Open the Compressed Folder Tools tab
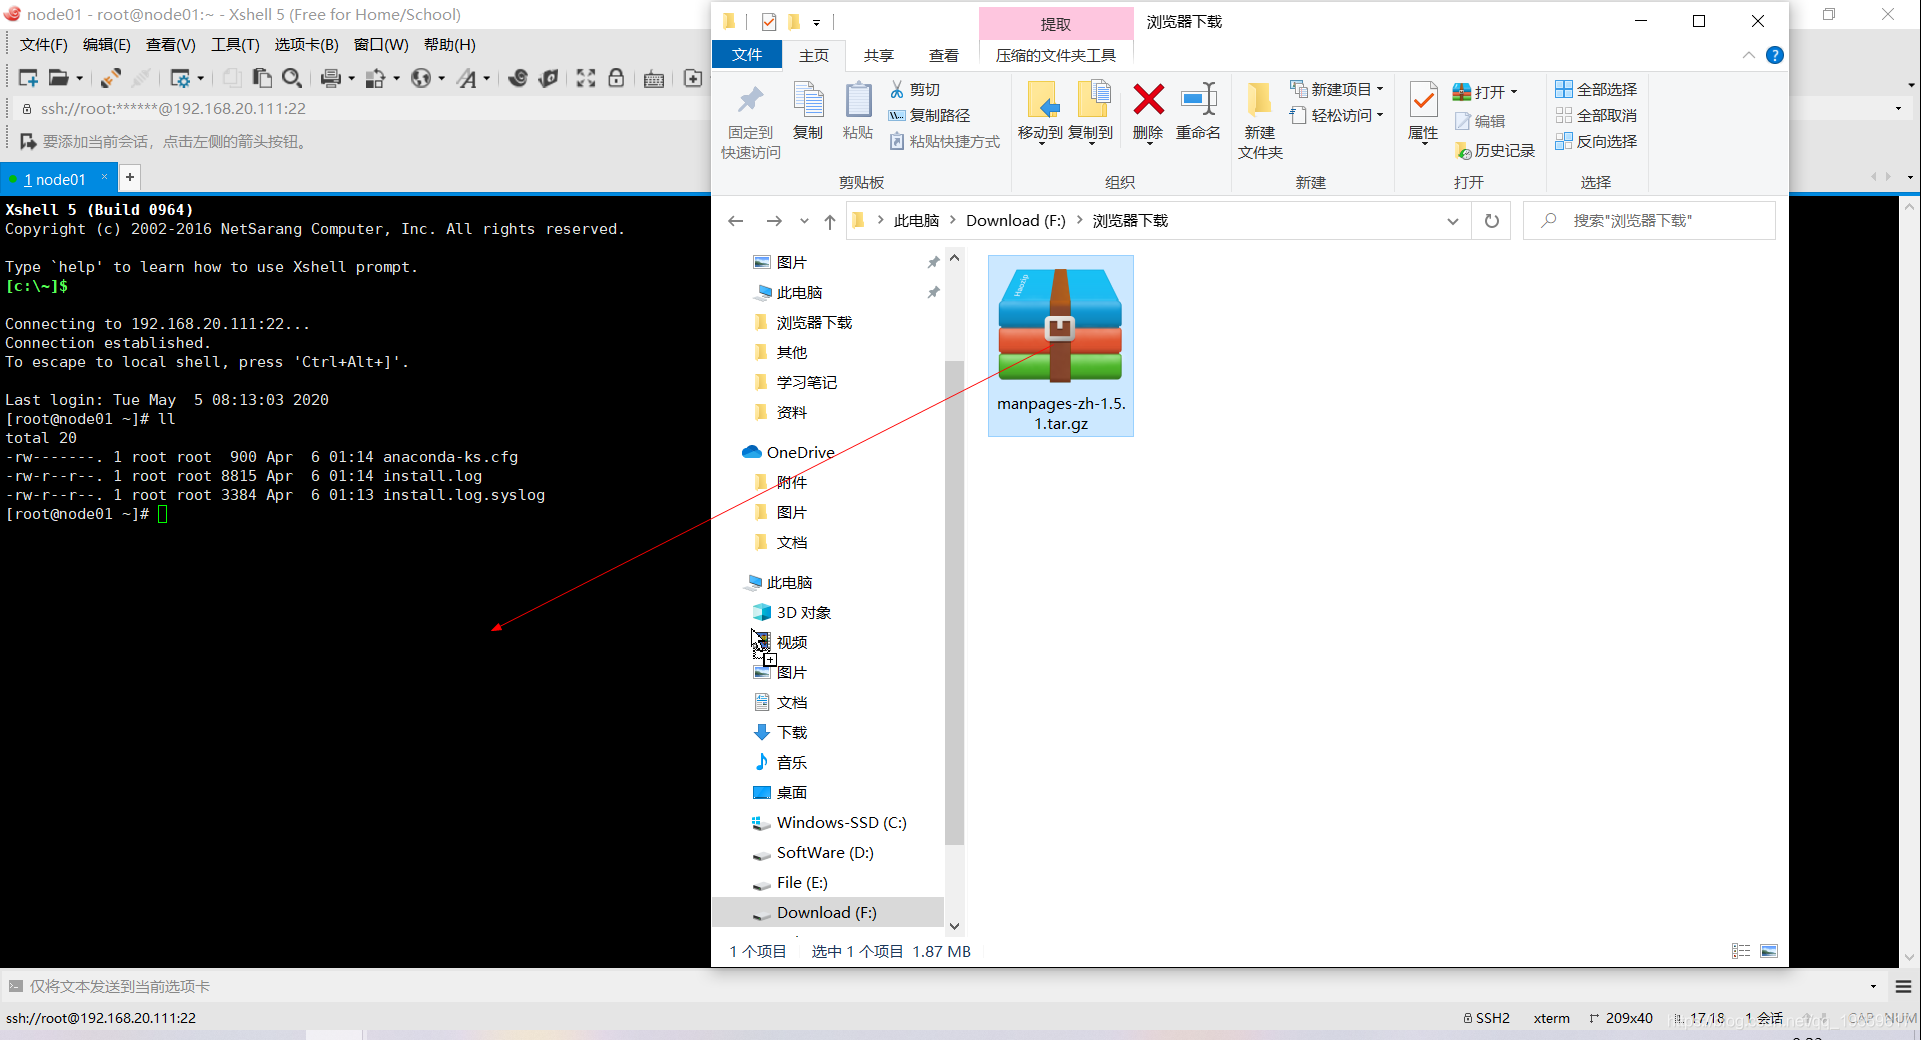 [x=1056, y=55]
